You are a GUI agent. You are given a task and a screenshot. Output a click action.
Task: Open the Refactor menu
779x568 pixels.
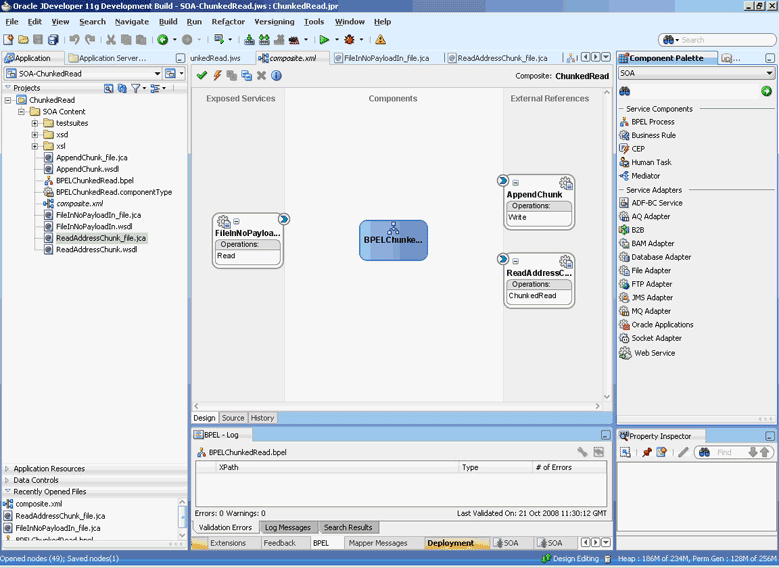[228, 21]
